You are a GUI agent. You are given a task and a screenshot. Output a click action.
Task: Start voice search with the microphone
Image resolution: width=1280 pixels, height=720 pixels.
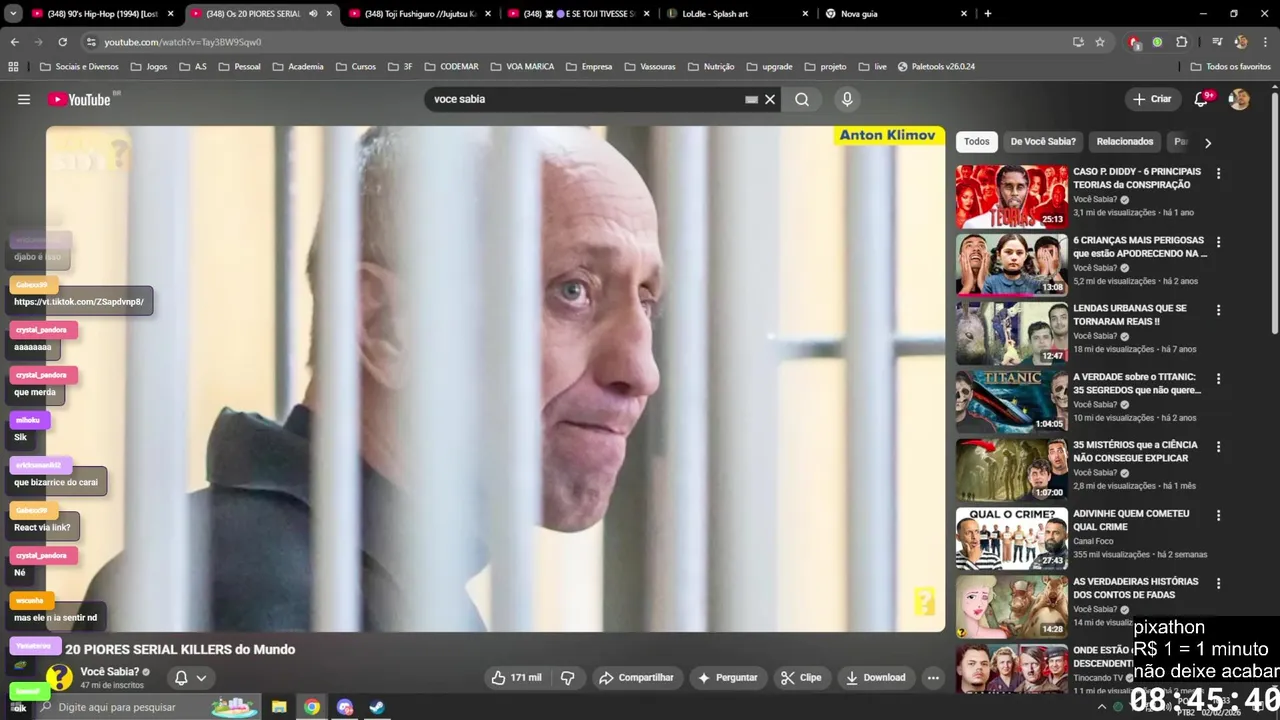coord(847,99)
